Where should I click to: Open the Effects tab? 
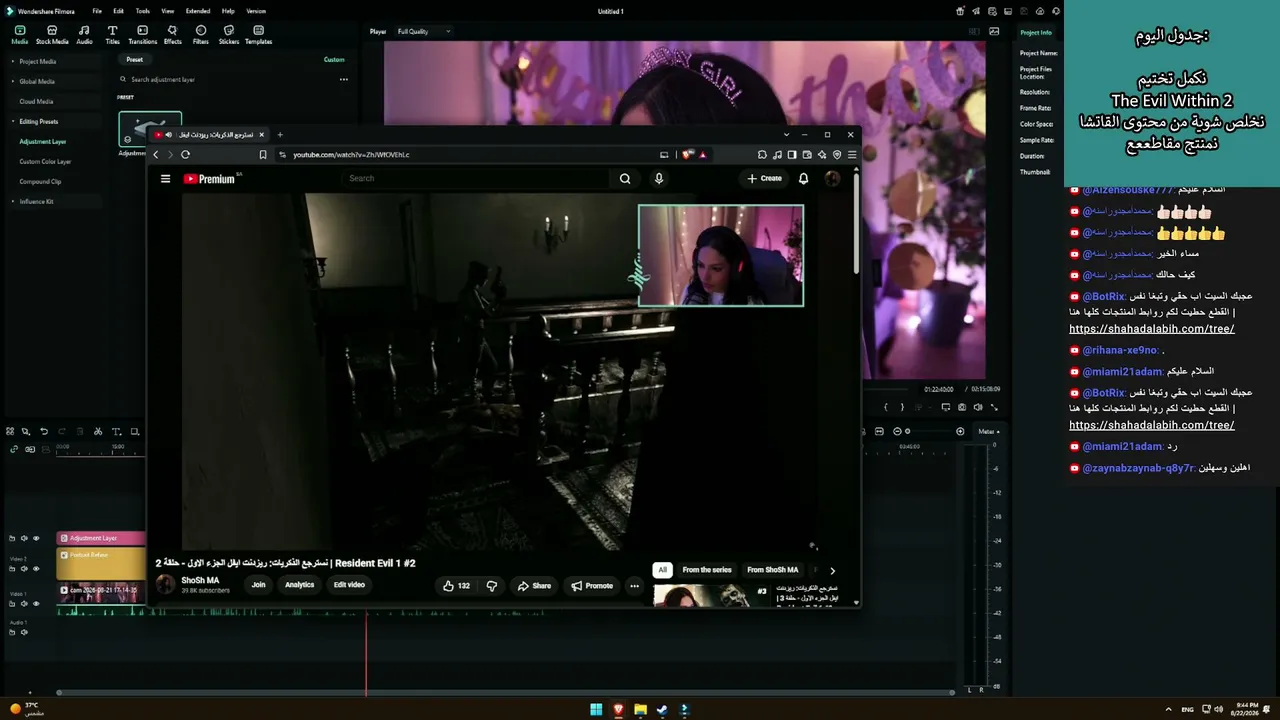pyautogui.click(x=172, y=35)
